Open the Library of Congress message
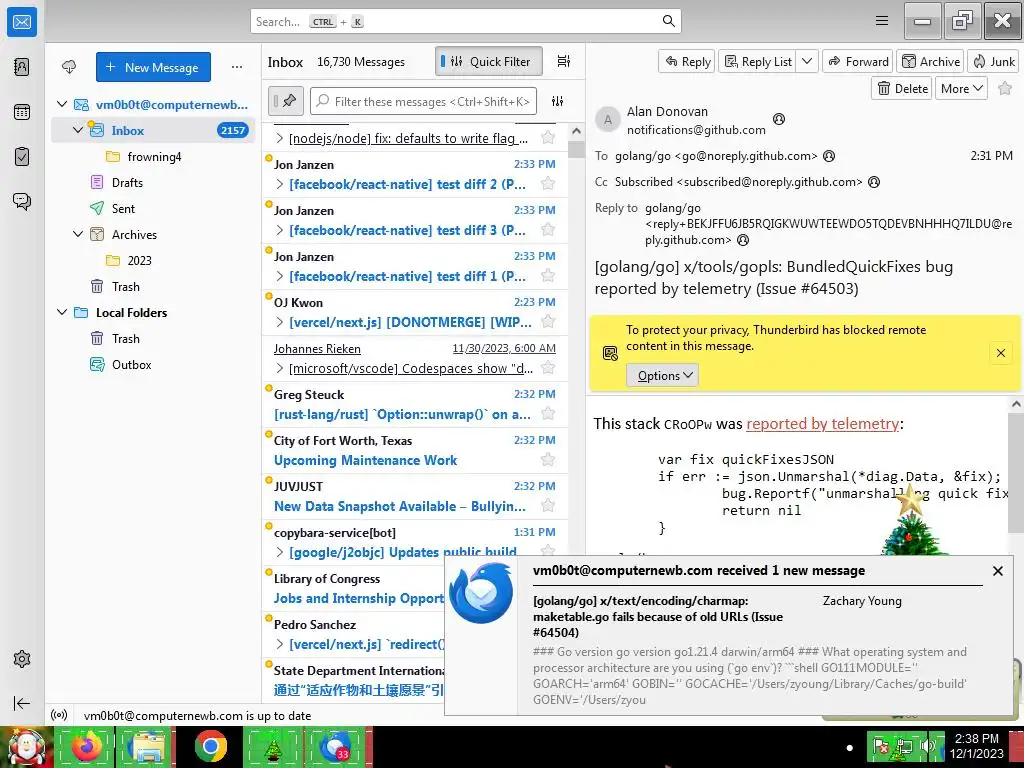The image size is (1024, 768). (353, 588)
